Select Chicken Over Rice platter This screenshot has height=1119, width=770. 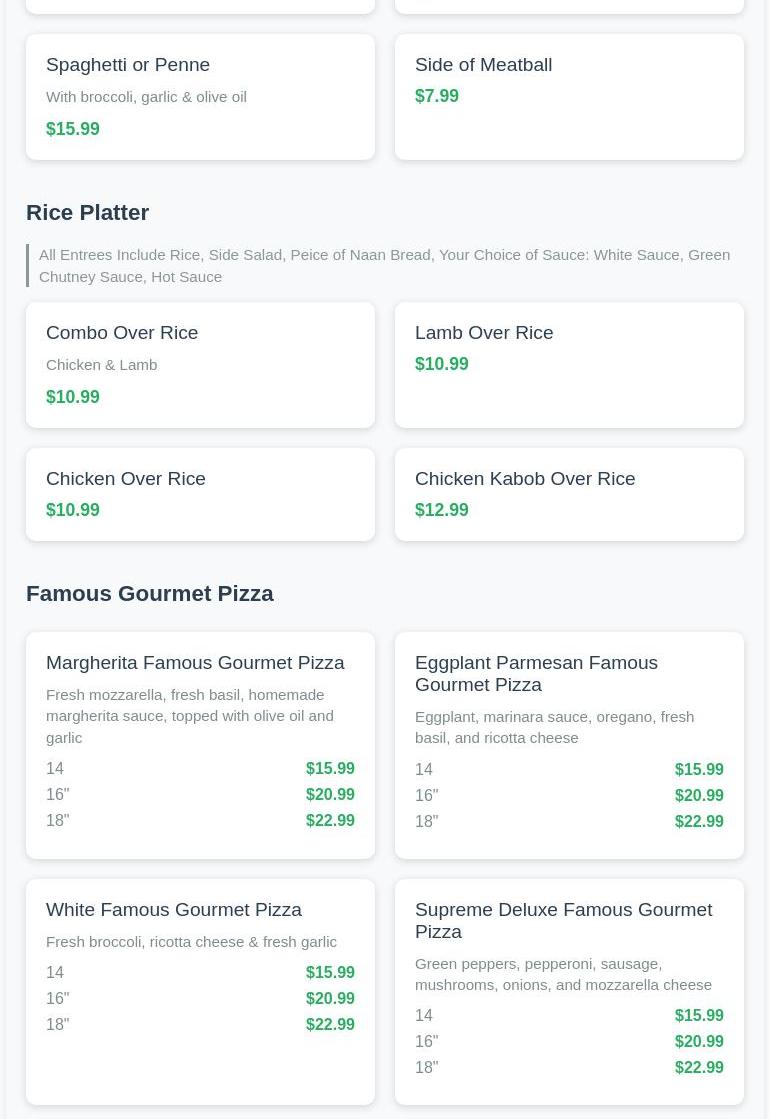126,479
